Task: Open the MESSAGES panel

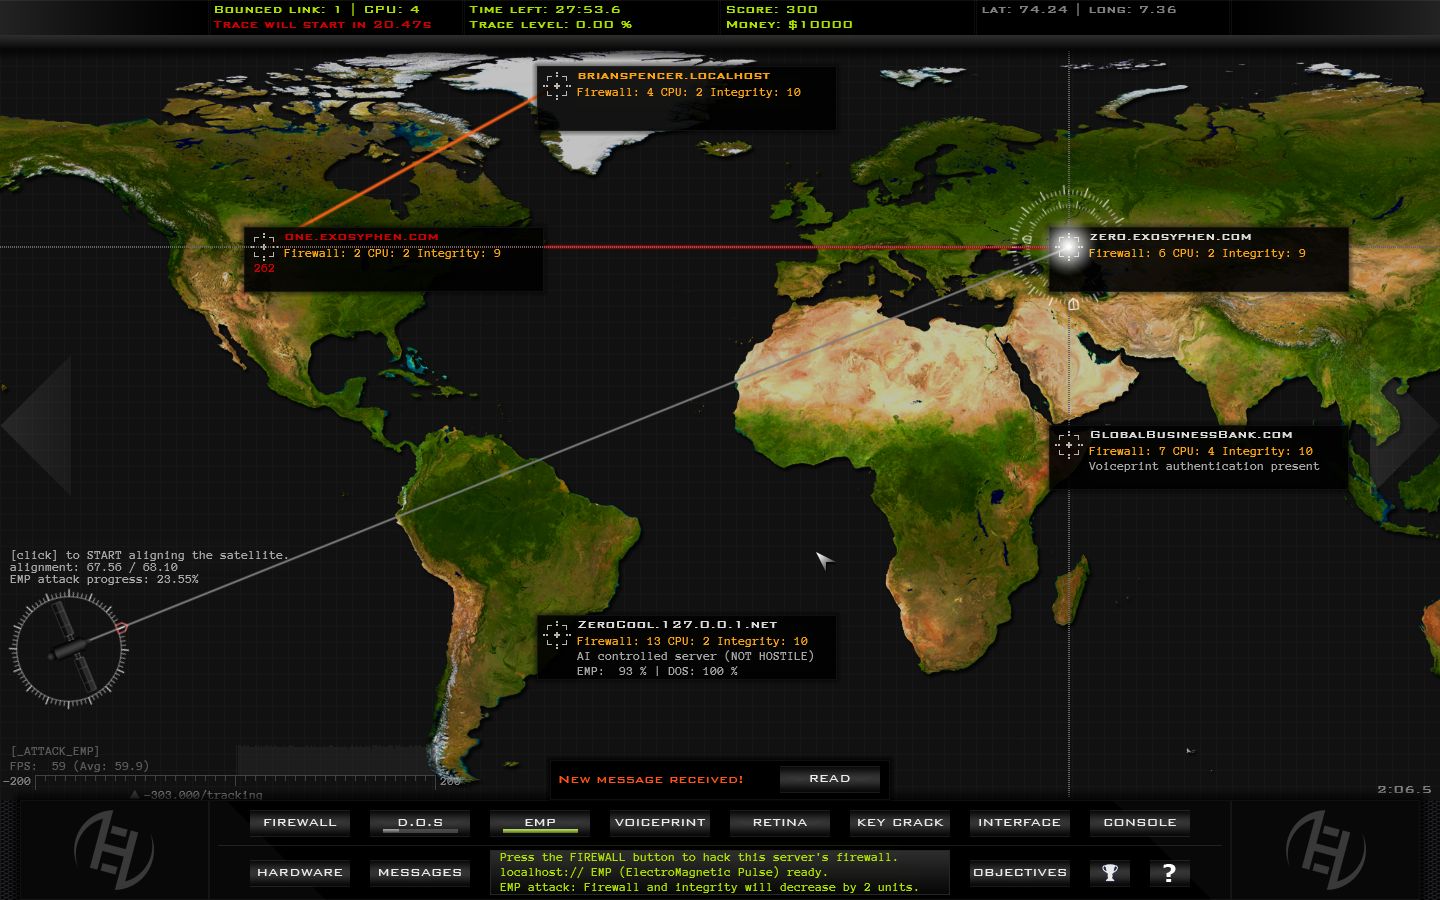Action: [419, 872]
